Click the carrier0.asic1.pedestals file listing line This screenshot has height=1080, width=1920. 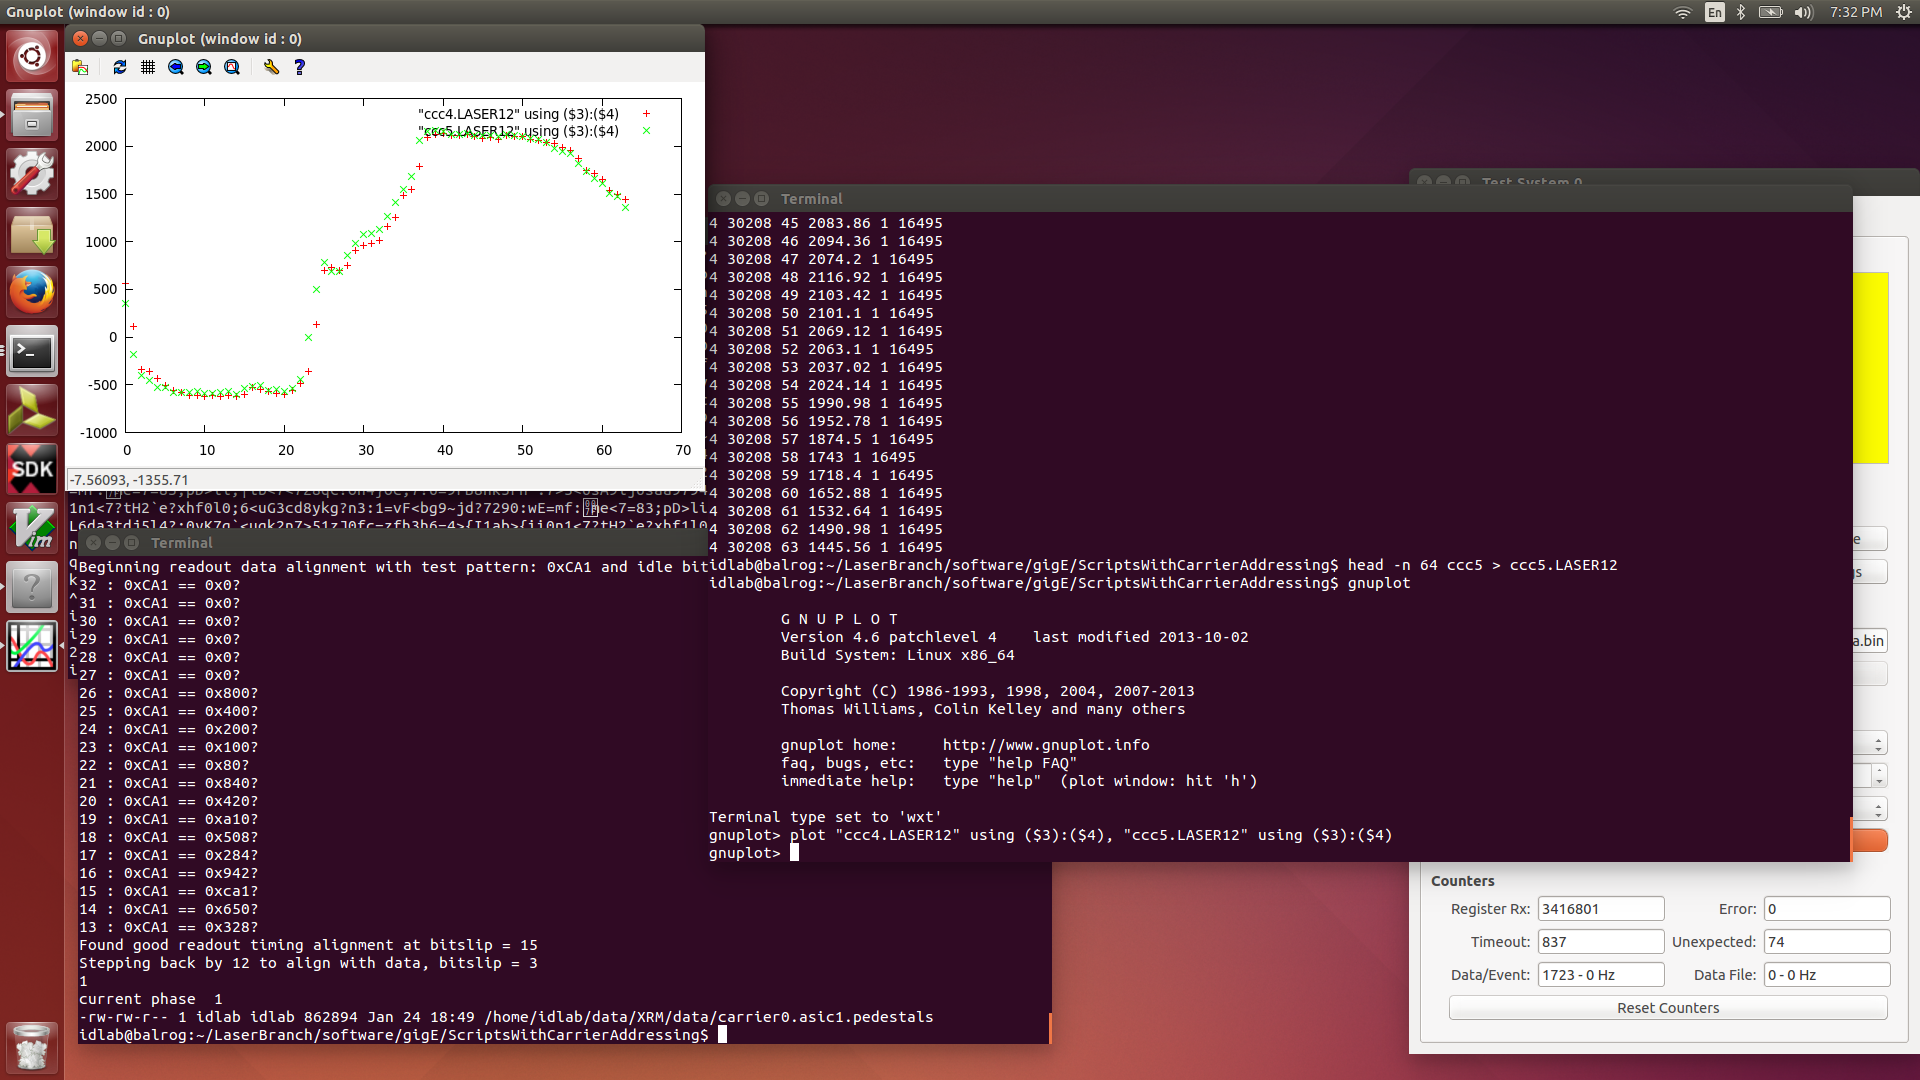[x=506, y=1017]
